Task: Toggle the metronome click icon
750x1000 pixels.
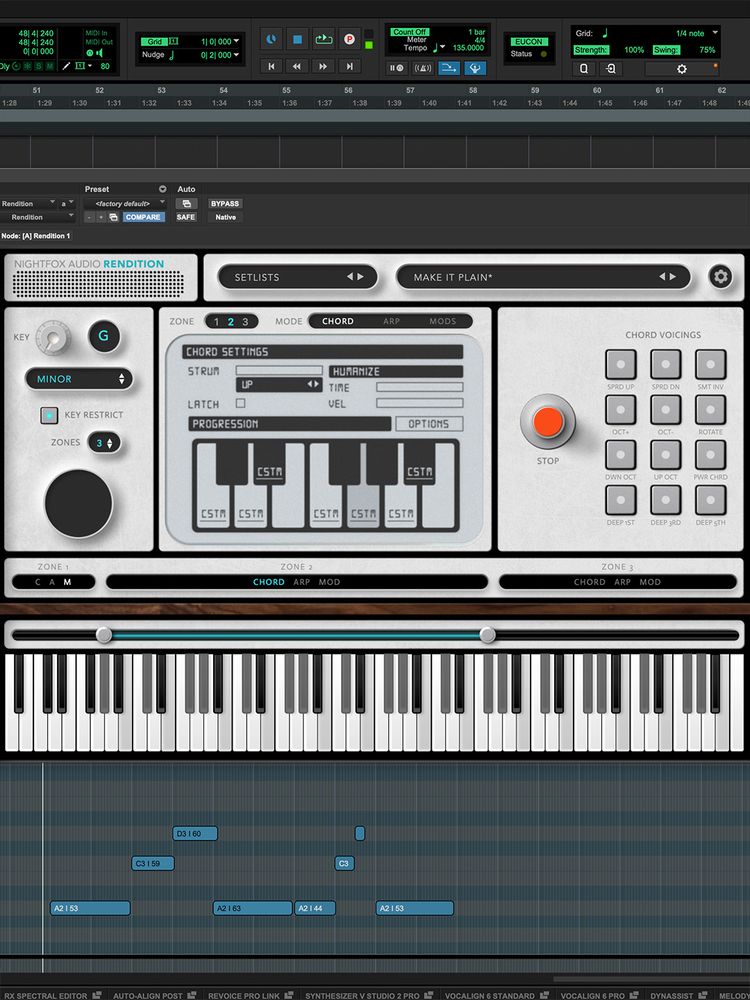Action: pyautogui.click(x=422, y=68)
